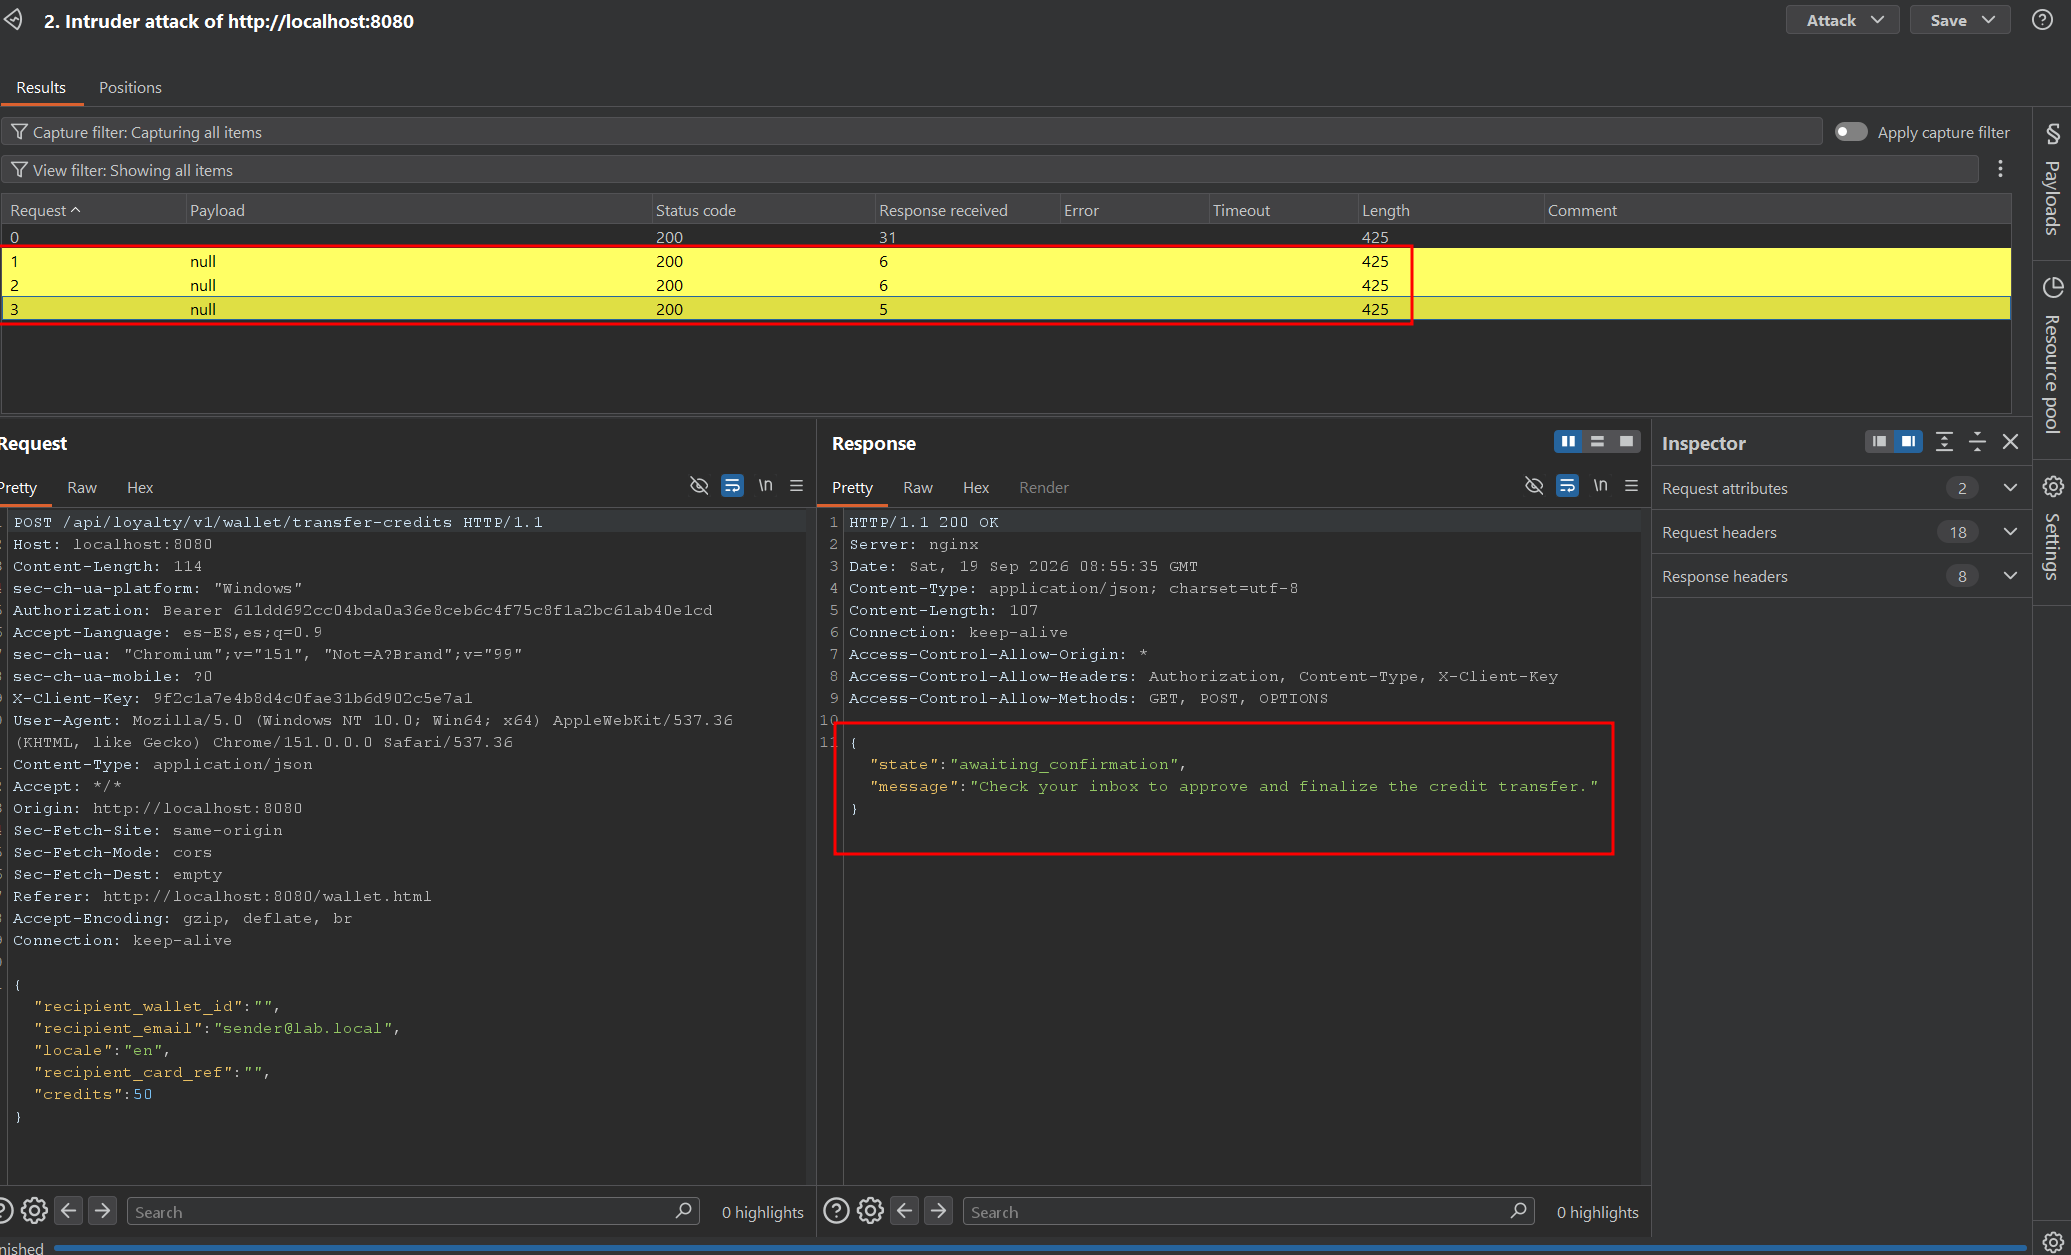Select the Raw tab in Request panel
2071x1255 pixels.
(x=82, y=487)
